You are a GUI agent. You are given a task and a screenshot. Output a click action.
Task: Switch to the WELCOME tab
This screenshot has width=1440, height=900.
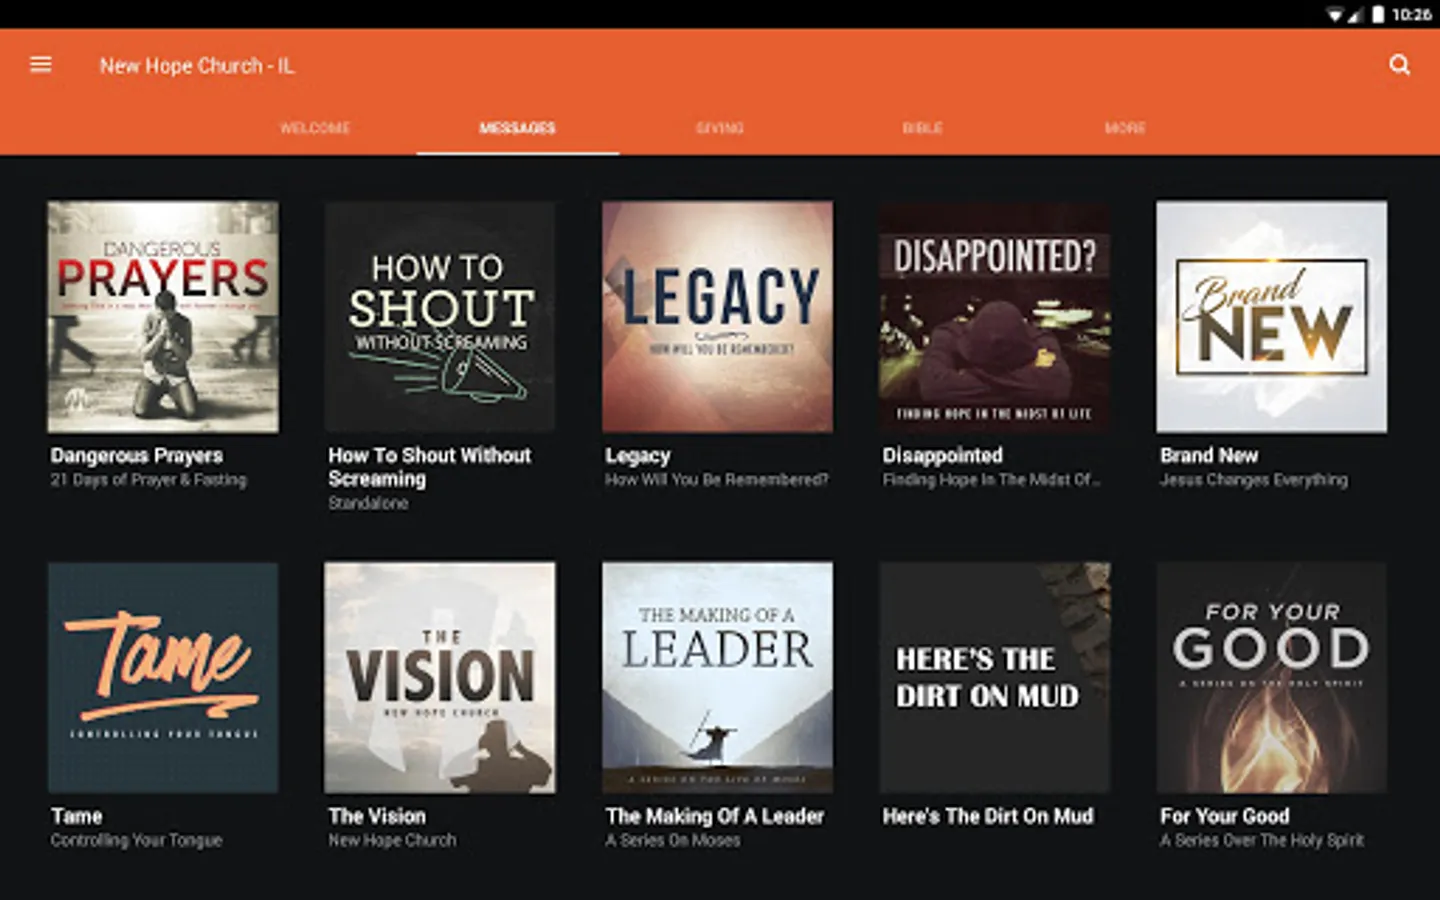(x=316, y=128)
